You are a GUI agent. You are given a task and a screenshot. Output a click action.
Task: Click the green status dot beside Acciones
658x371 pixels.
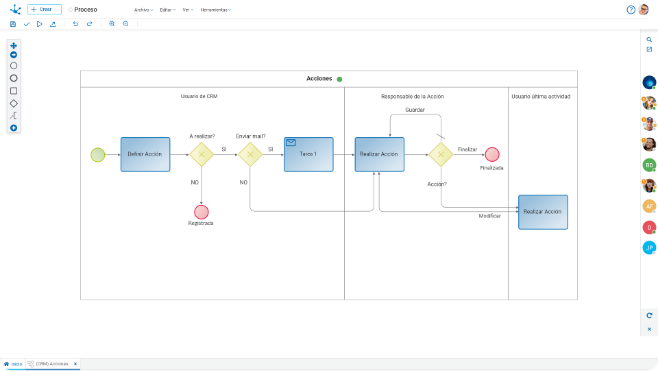pyautogui.click(x=339, y=79)
